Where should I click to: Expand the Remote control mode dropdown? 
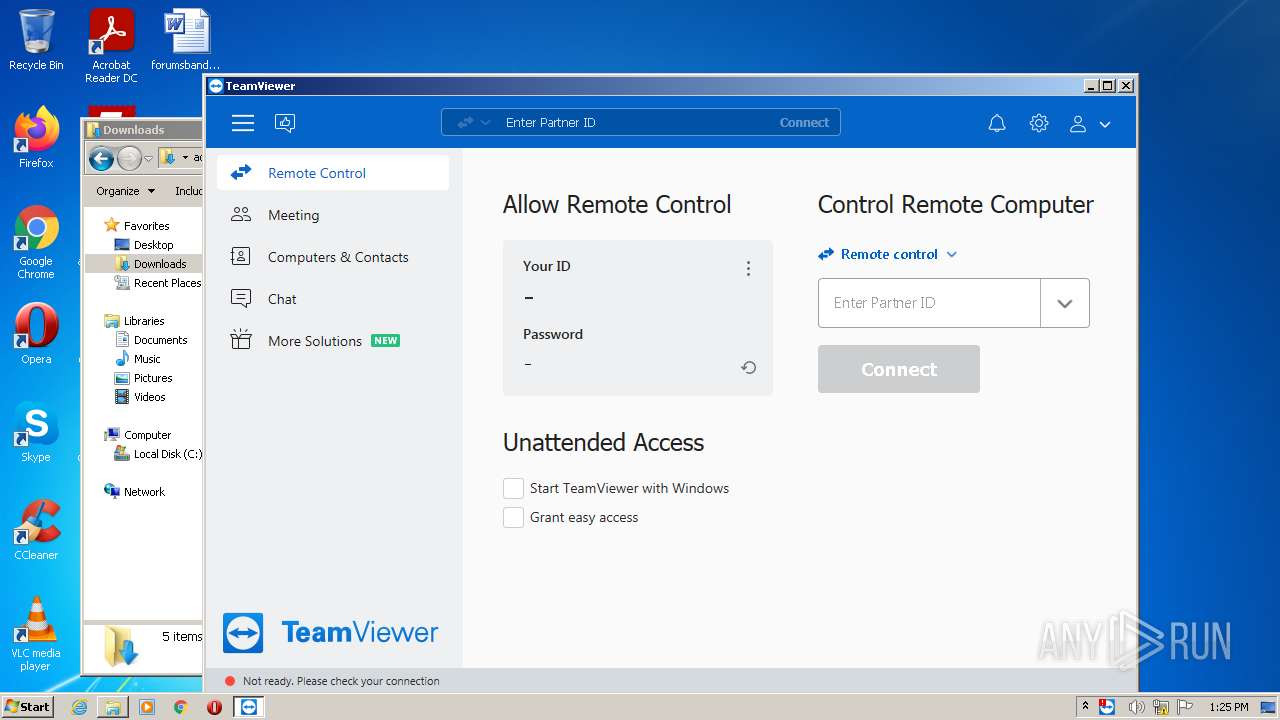pos(888,254)
